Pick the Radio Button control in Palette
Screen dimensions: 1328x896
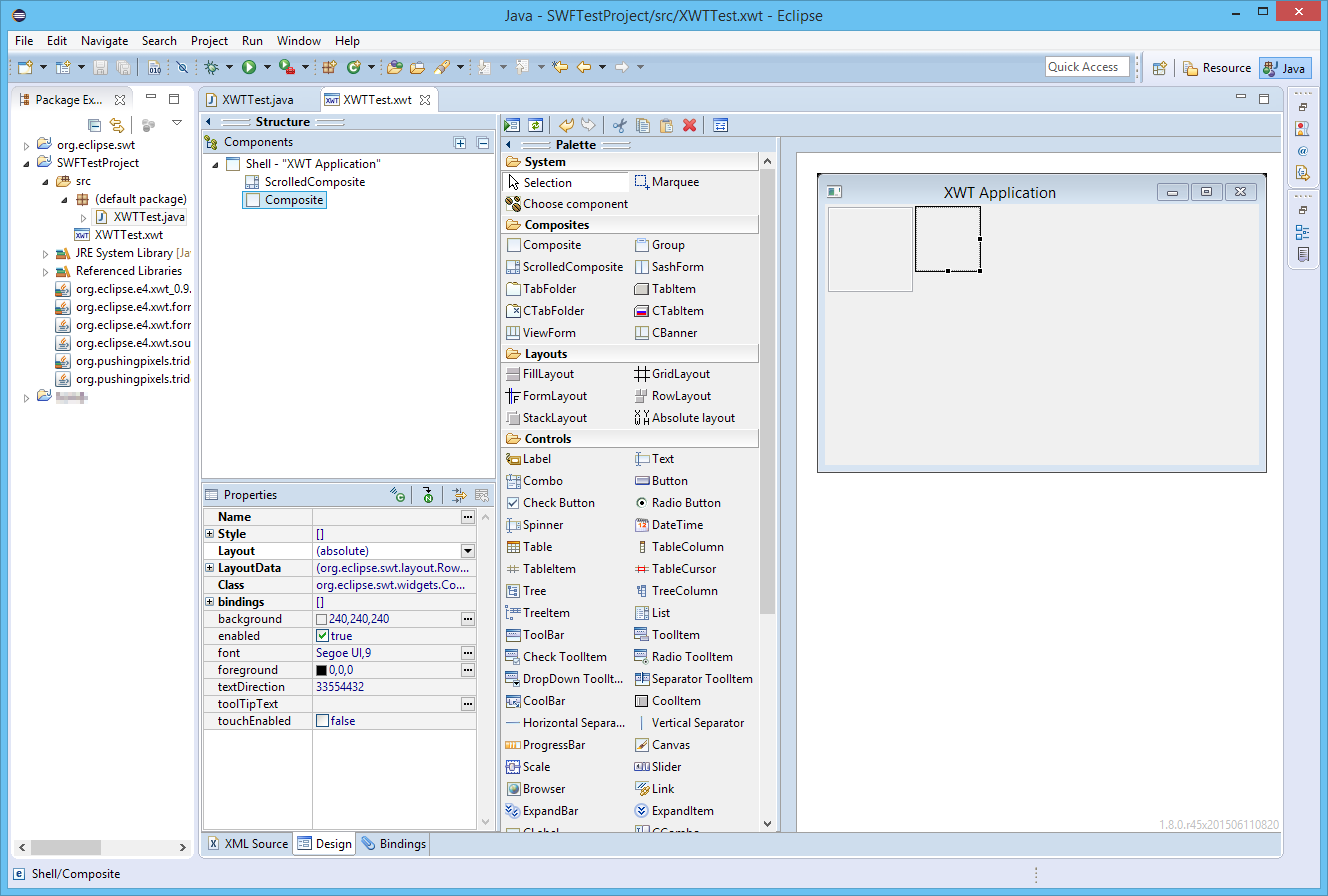677,503
